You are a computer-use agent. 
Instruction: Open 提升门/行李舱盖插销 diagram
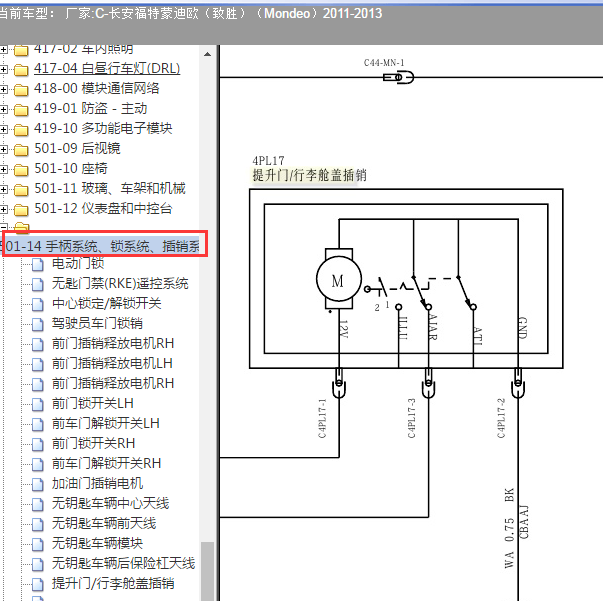point(113,584)
